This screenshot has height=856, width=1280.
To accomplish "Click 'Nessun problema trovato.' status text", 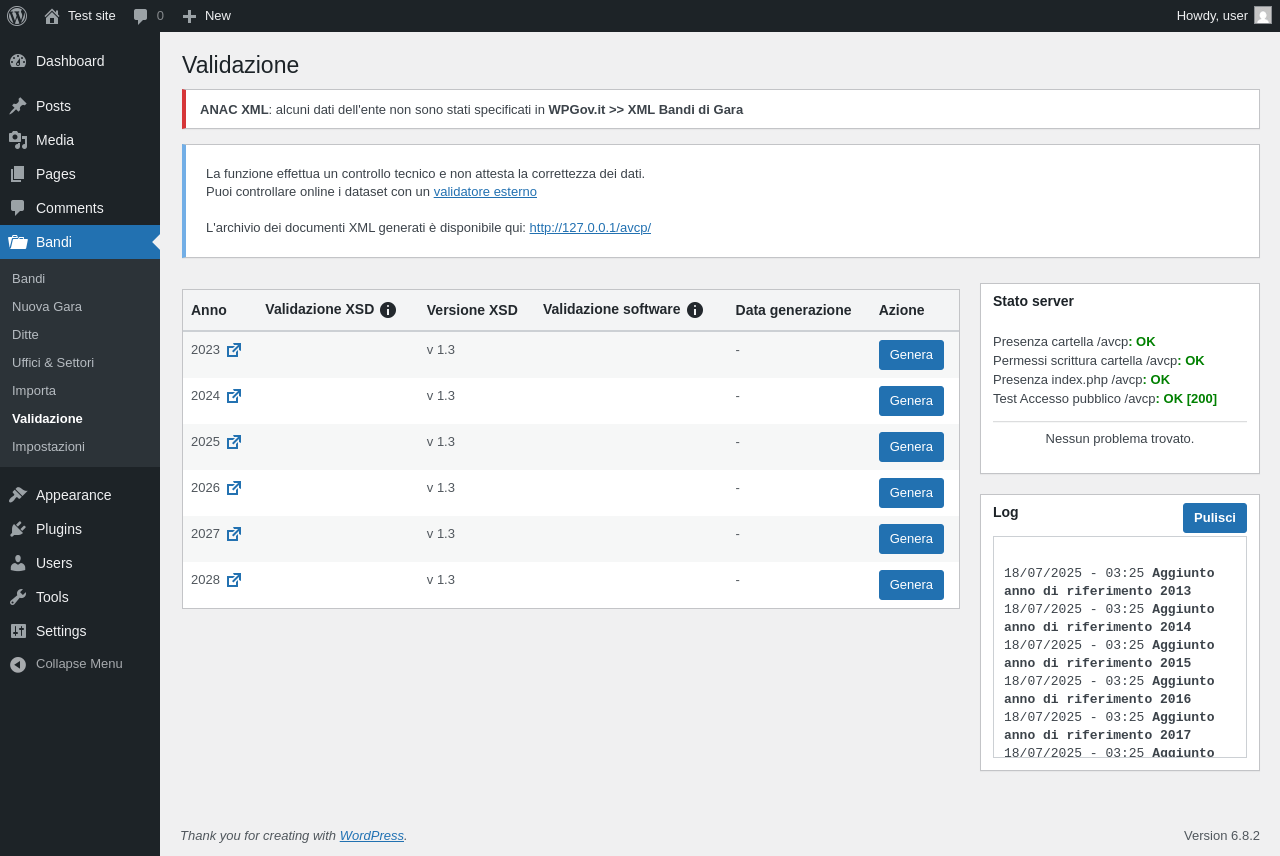I will click(x=1120, y=439).
